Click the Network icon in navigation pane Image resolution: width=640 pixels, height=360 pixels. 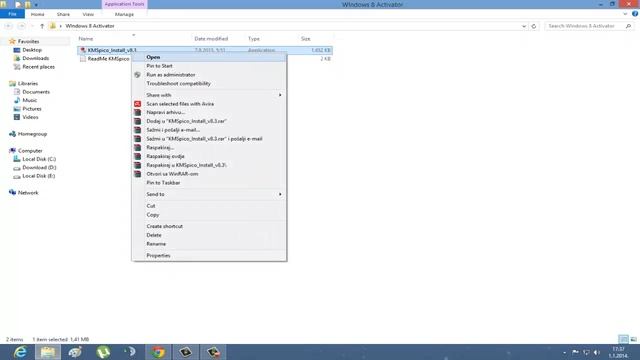click(x=13, y=192)
